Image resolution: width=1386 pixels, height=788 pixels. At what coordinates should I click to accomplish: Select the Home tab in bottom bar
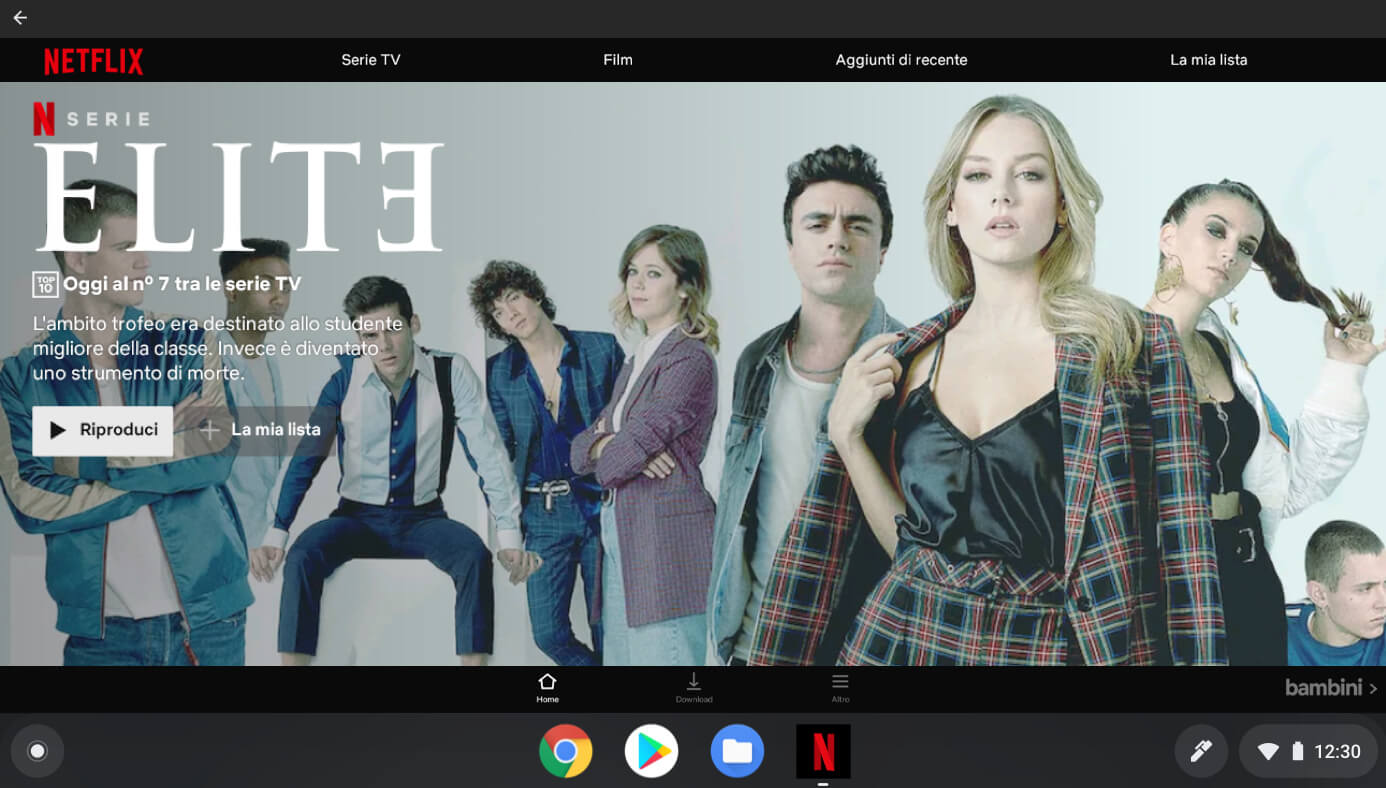pyautogui.click(x=547, y=688)
